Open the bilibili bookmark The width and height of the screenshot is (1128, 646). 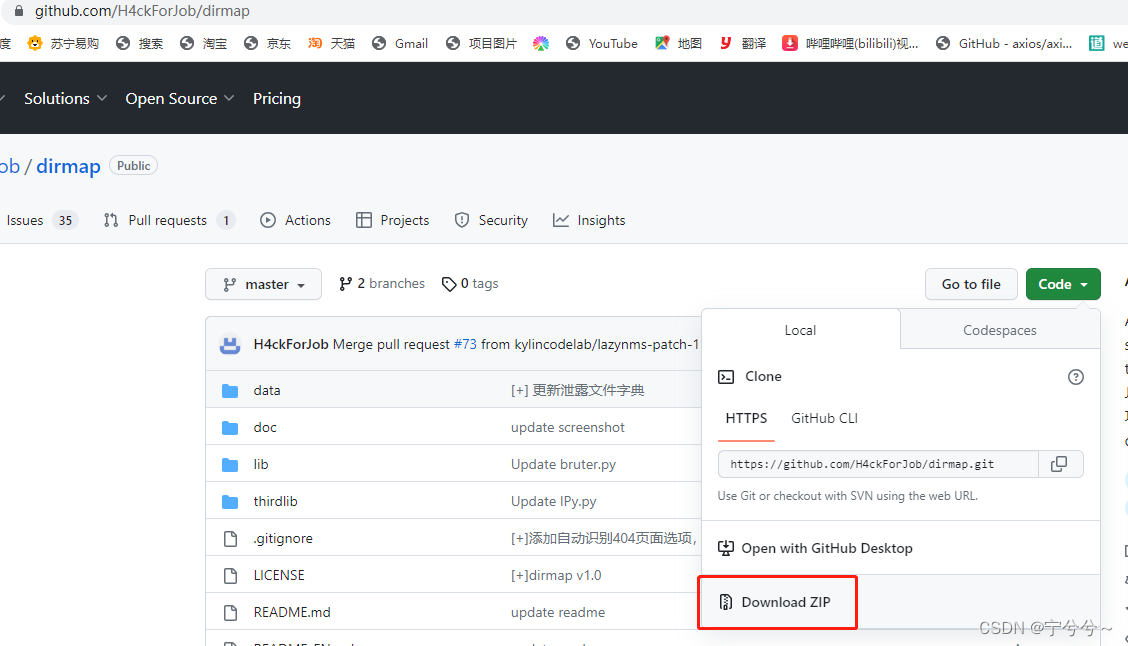pyautogui.click(x=850, y=43)
